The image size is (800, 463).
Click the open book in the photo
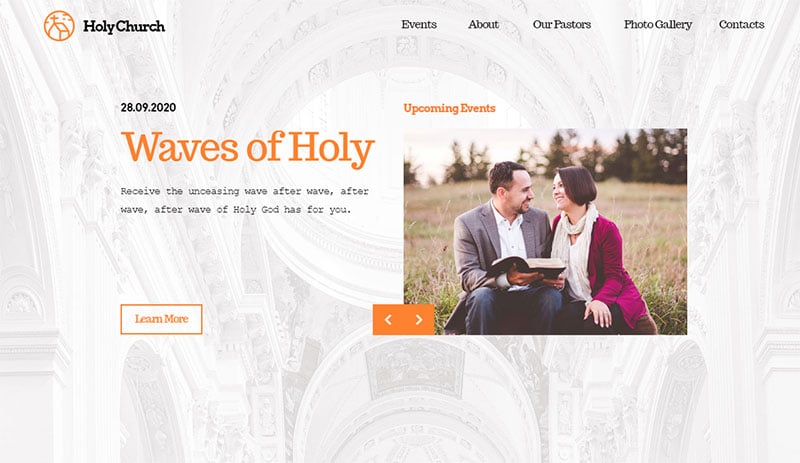pos(529,266)
